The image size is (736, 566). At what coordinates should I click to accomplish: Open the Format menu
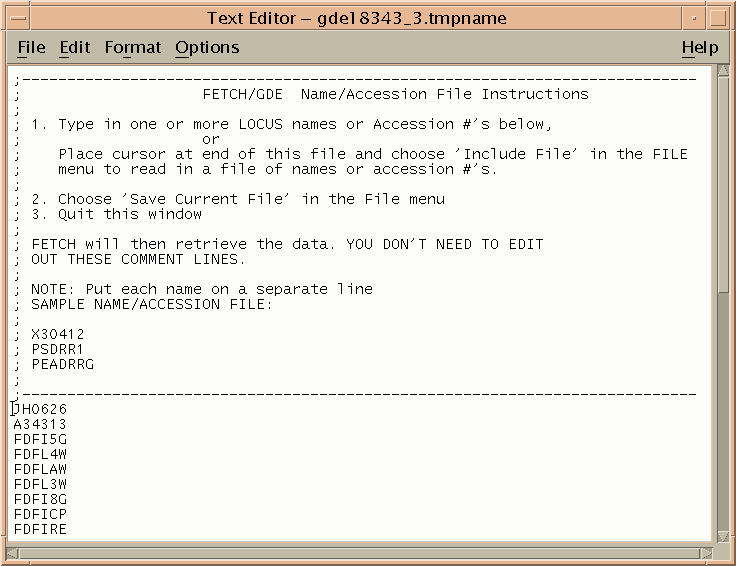point(132,47)
